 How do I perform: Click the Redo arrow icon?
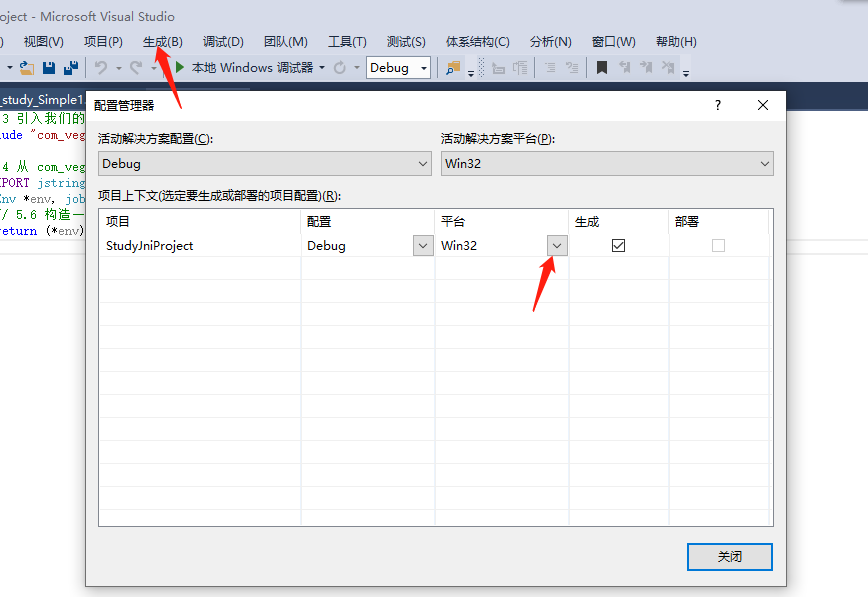point(136,68)
